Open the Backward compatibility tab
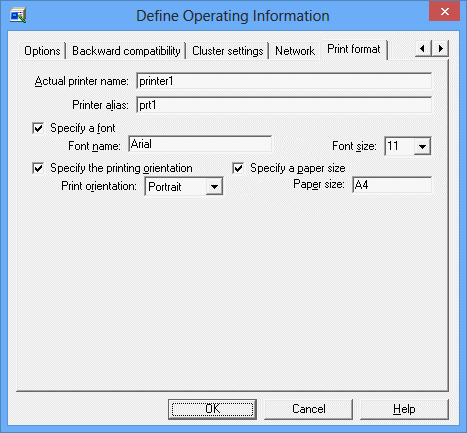The width and height of the screenshot is (467, 433). pos(126,51)
